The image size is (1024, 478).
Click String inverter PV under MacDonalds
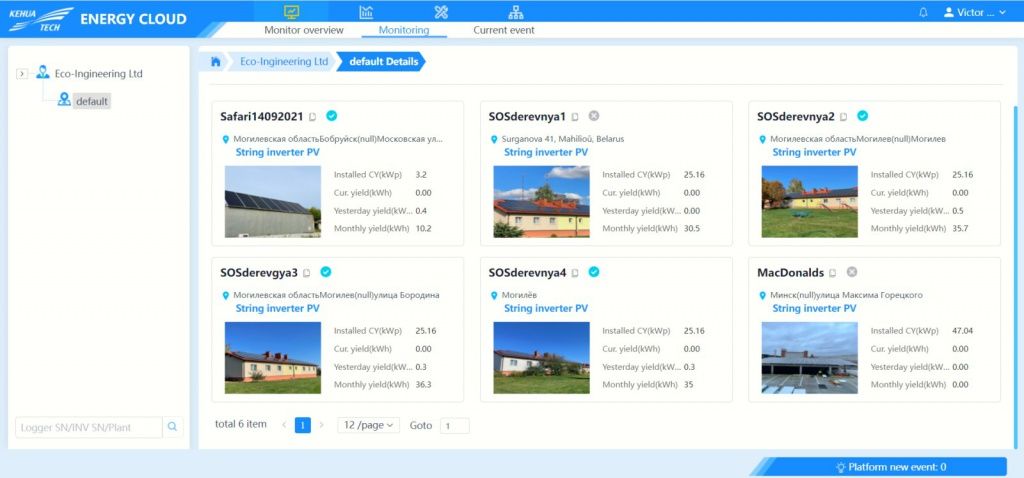(814, 308)
